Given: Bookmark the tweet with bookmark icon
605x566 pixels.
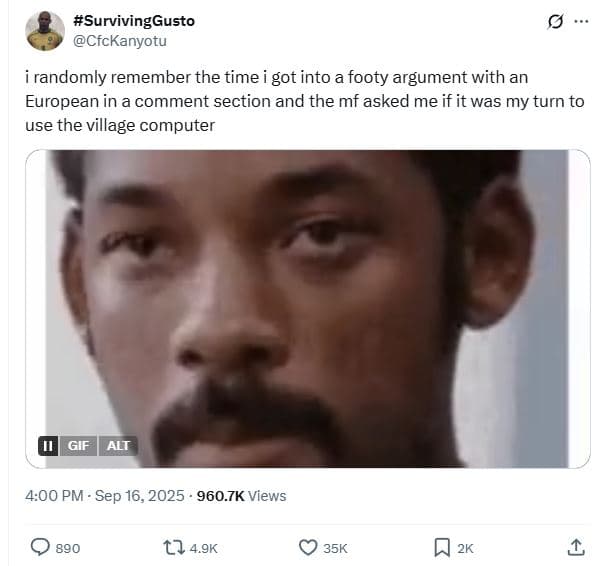Looking at the screenshot, I should coord(442,547).
